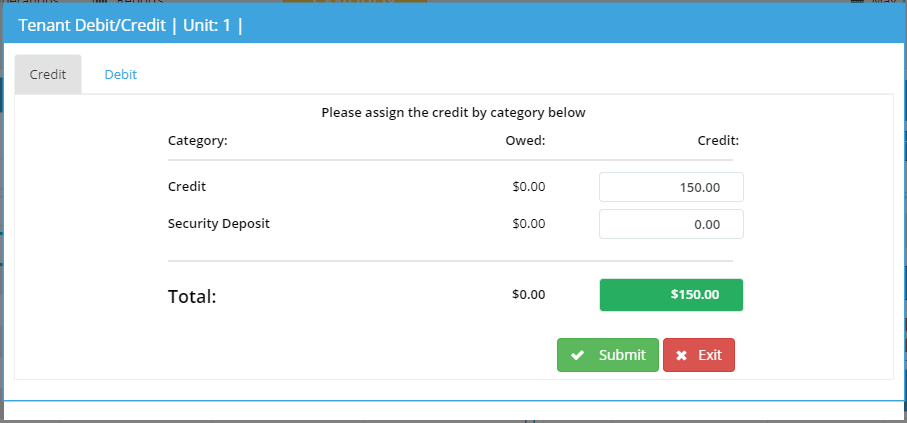Click the "Total:" label
This screenshot has height=423, width=907.
coord(192,296)
